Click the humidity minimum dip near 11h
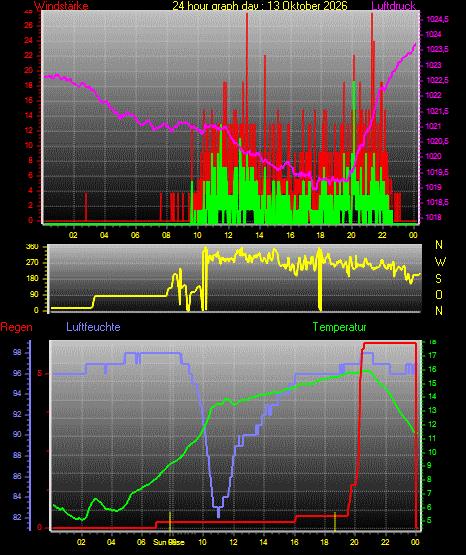The height and width of the screenshot is (555, 466). tap(218, 511)
